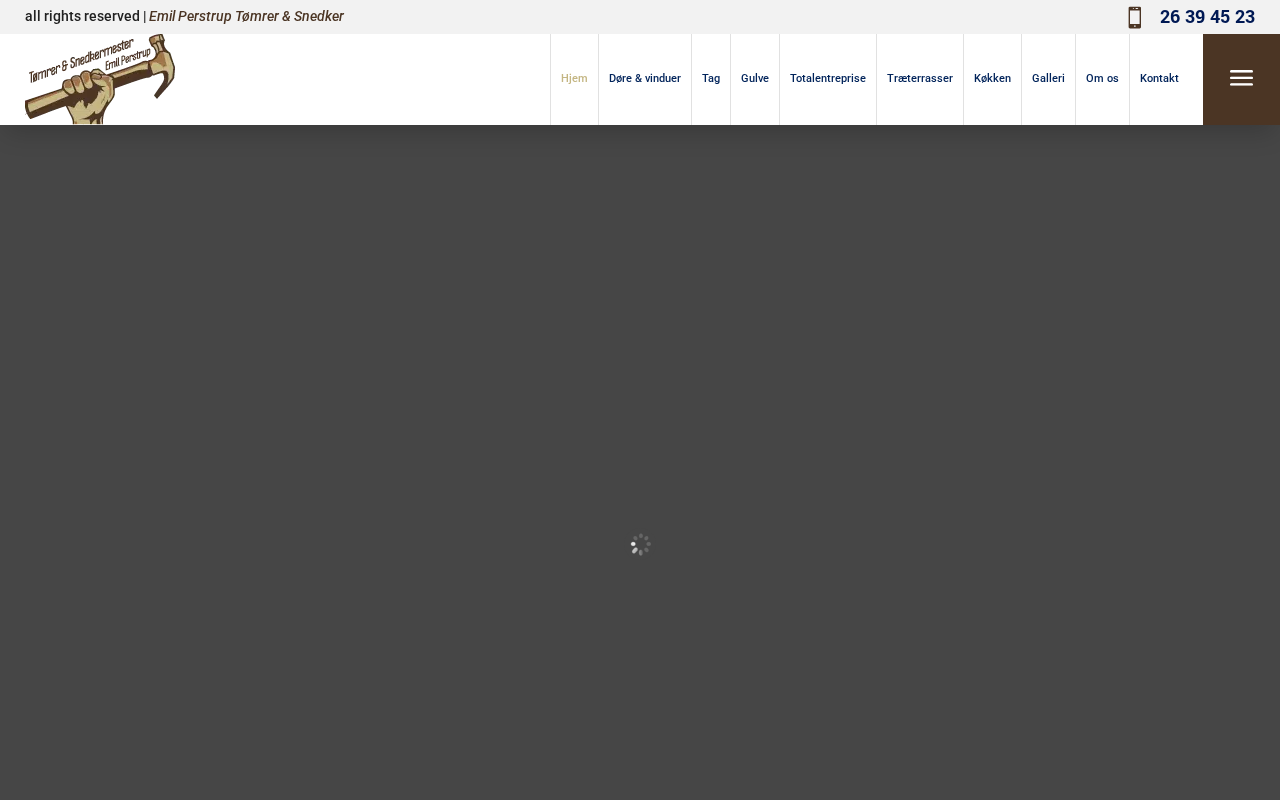Viewport: 1280px width, 800px height.
Task: Go to Døre & vinduer page
Action: point(645,79)
